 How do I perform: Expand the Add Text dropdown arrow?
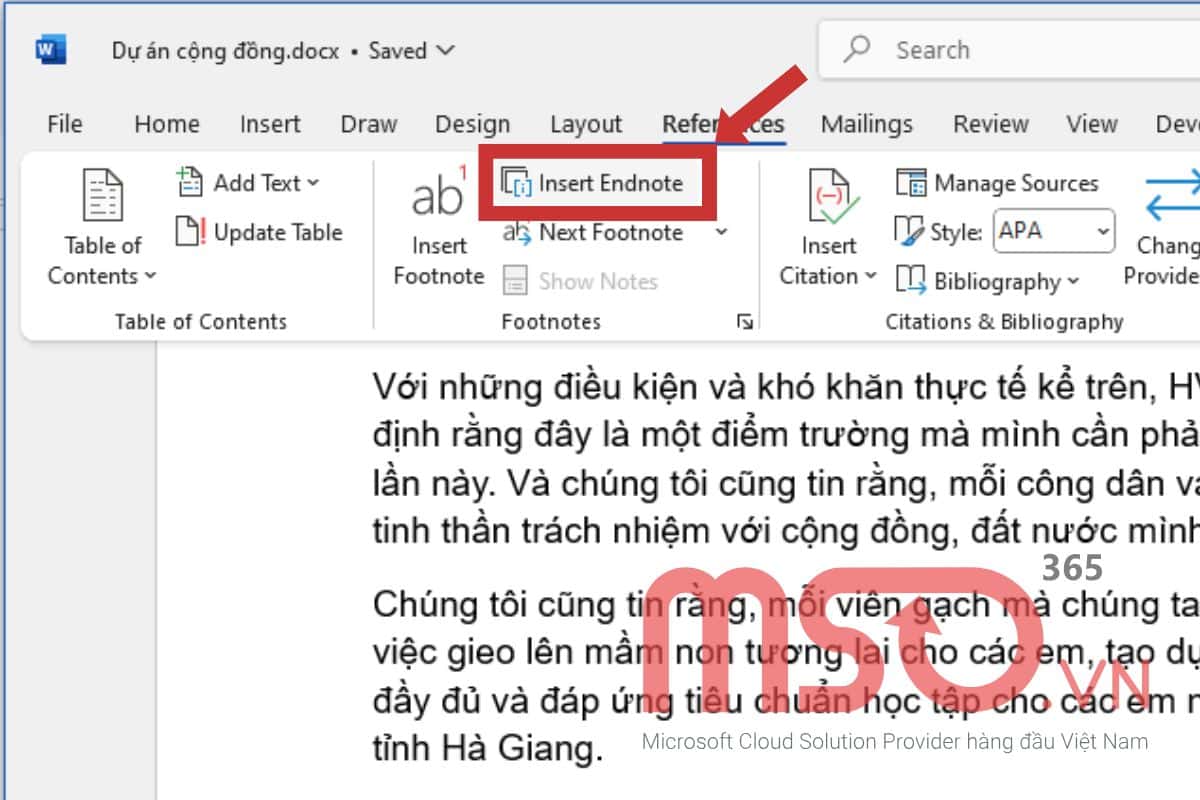[x=313, y=183]
